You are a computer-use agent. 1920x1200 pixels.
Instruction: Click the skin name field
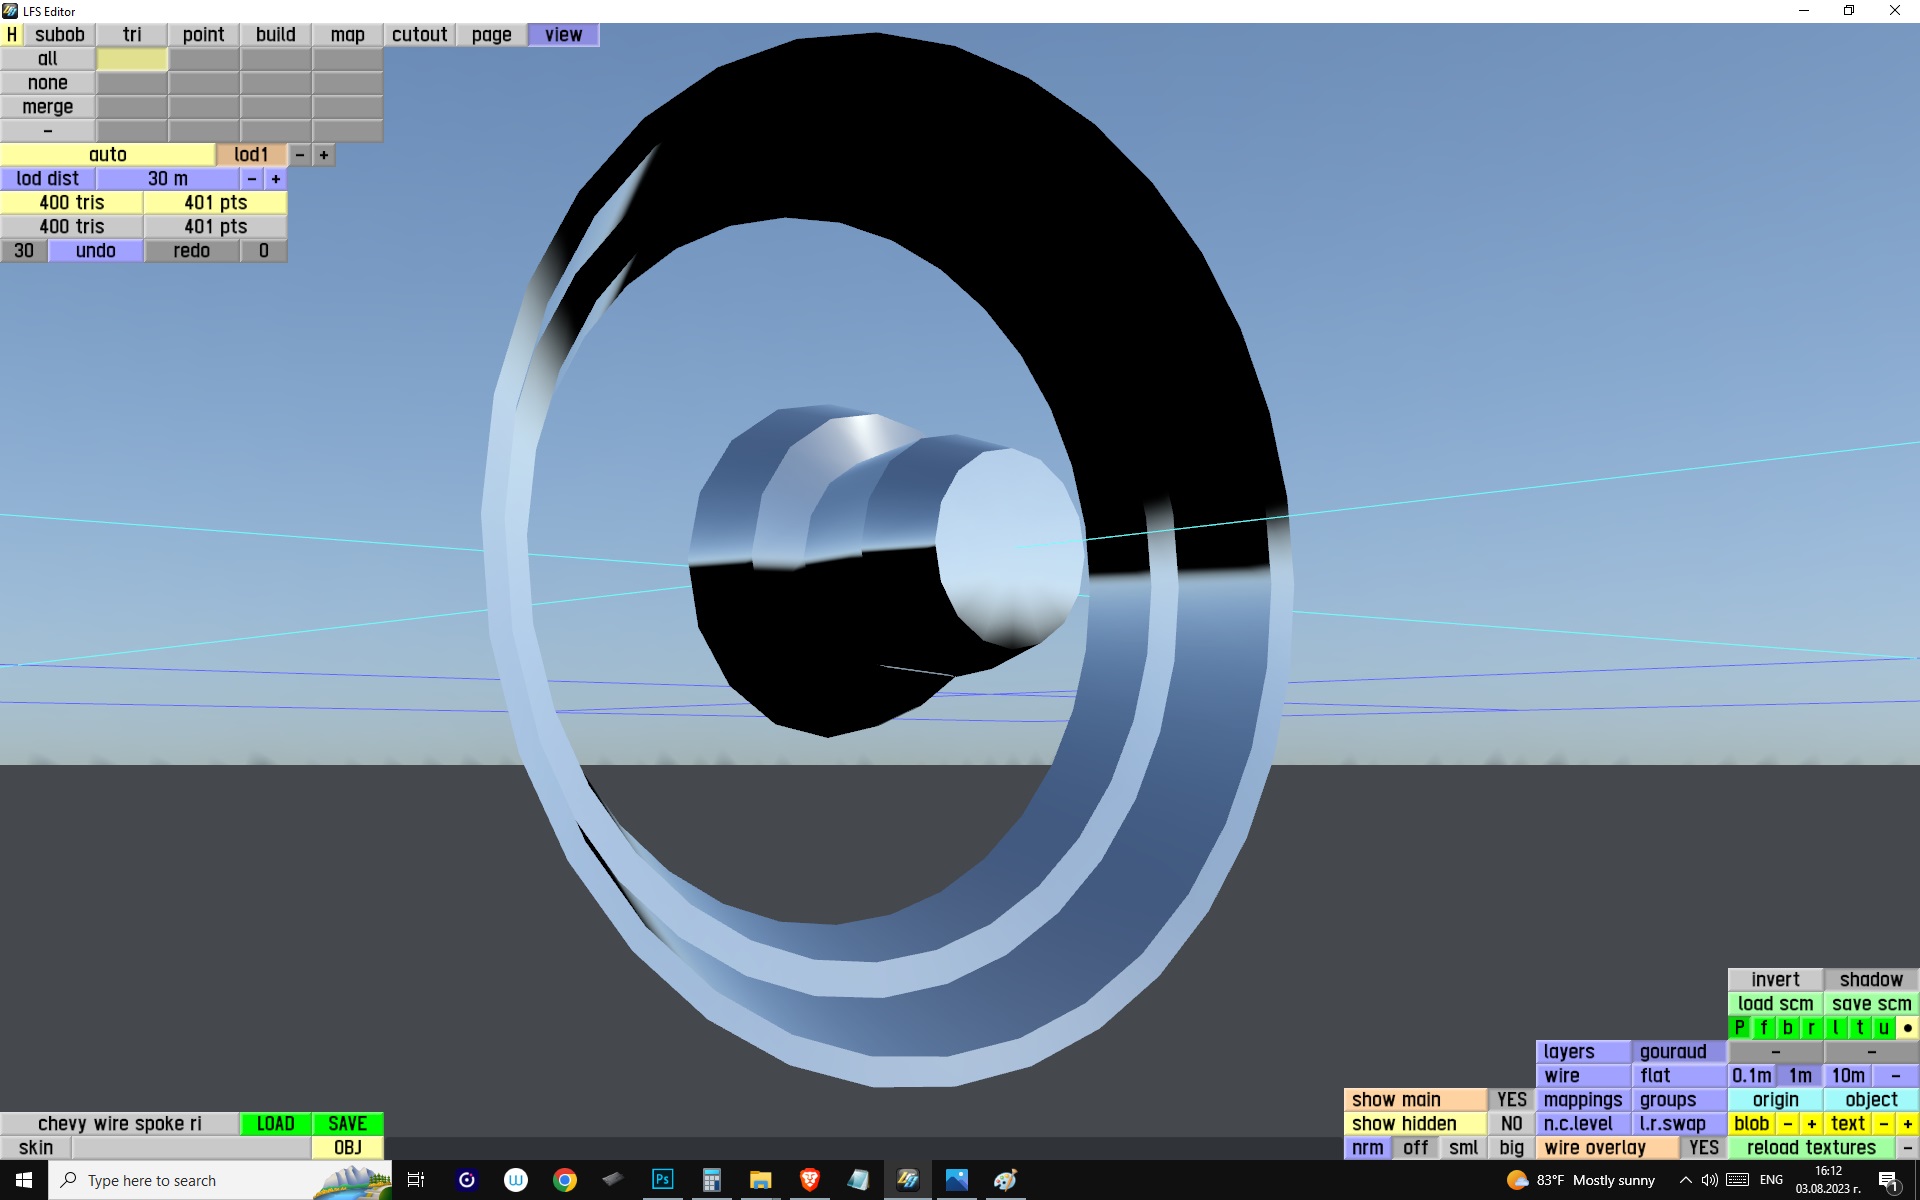point(190,1148)
